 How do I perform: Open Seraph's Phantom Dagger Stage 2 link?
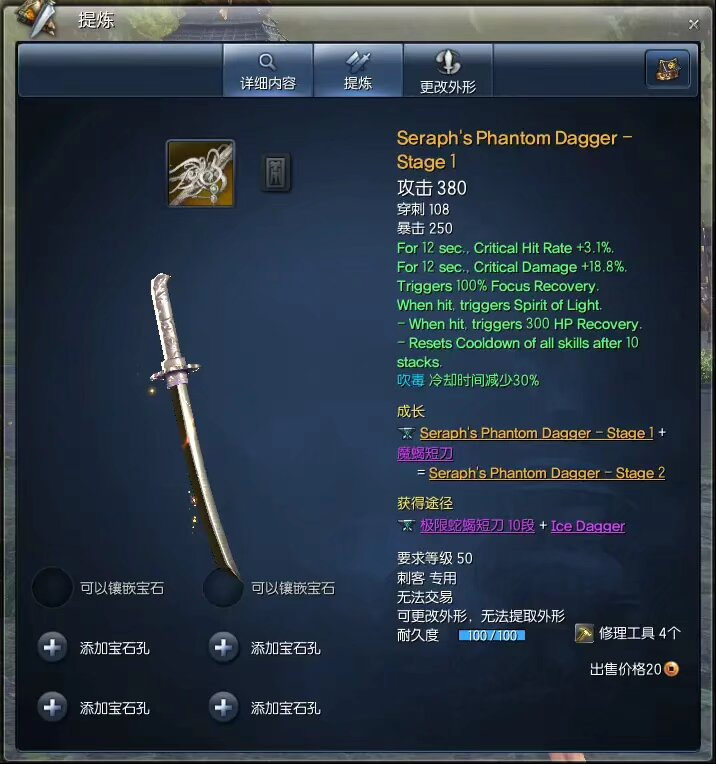(x=547, y=473)
